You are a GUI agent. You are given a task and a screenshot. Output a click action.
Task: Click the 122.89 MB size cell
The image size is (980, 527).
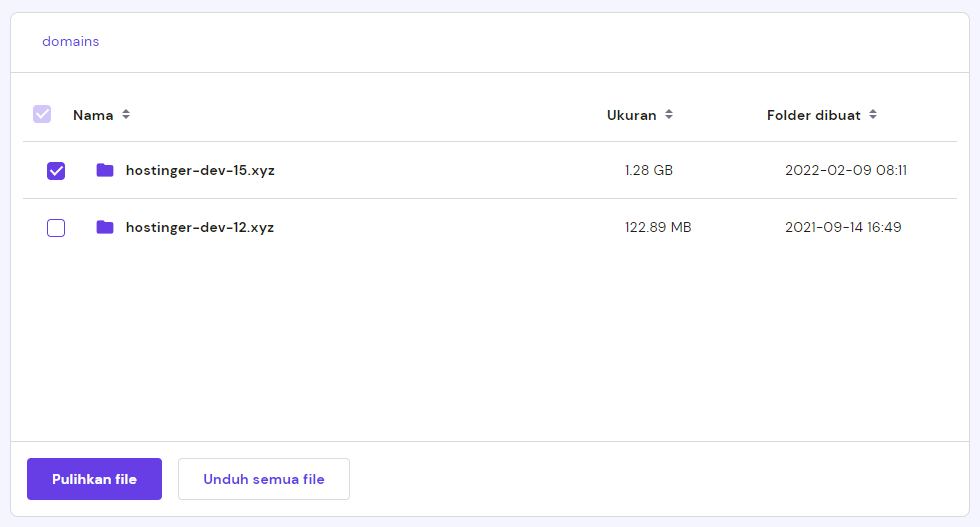[658, 227]
